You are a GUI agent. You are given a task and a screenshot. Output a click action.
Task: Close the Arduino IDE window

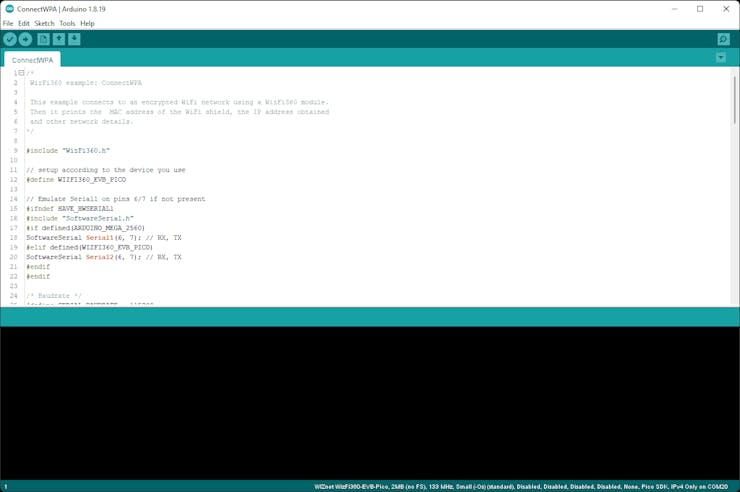click(726, 8)
